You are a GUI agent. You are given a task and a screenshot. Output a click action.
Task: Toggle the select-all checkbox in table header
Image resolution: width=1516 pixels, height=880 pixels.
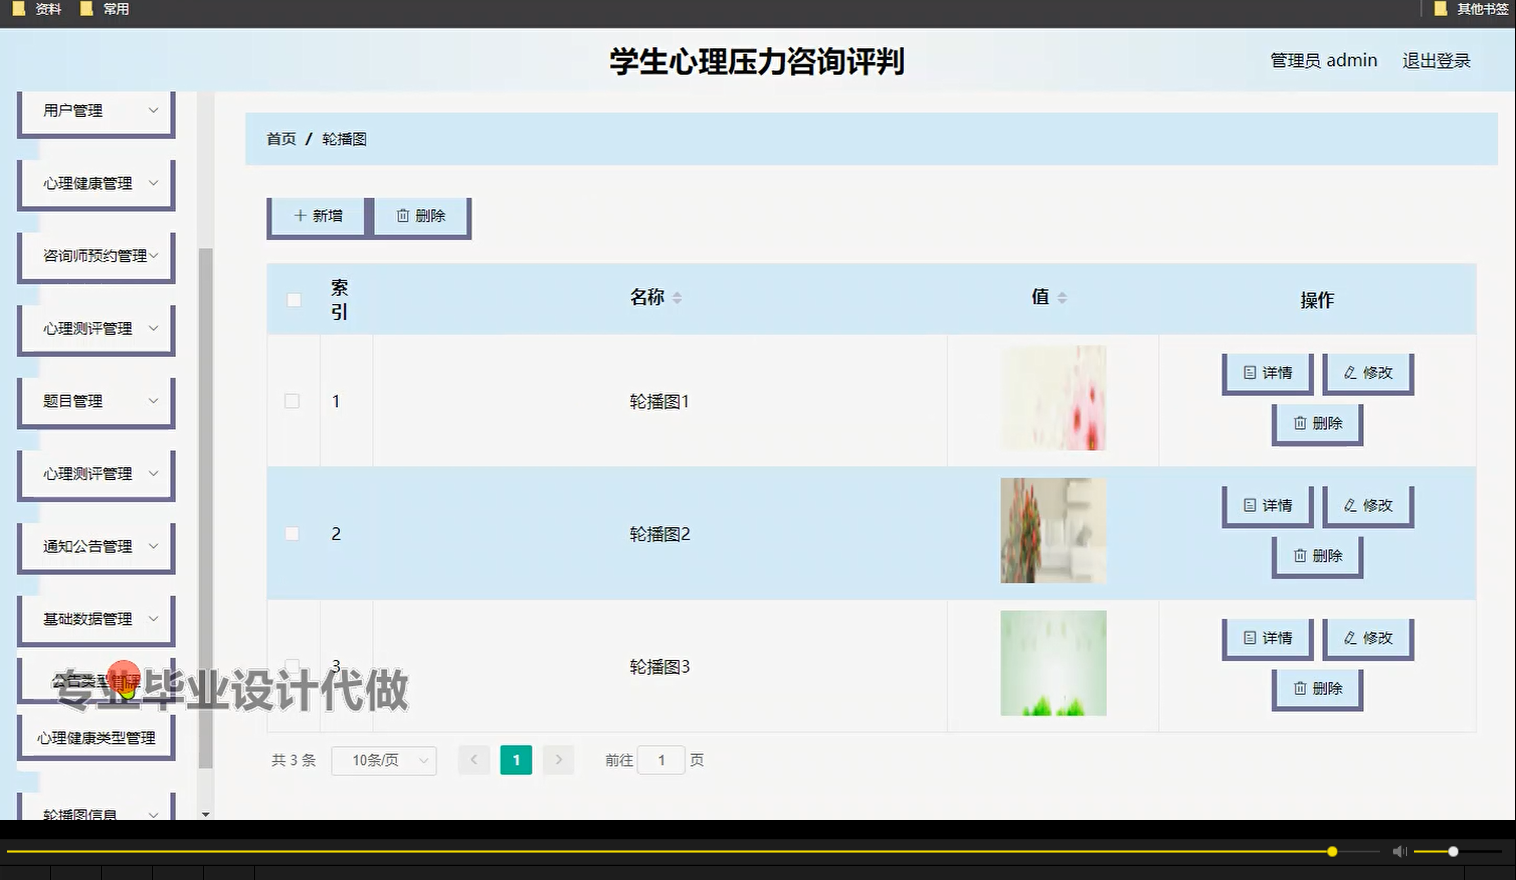point(292,299)
